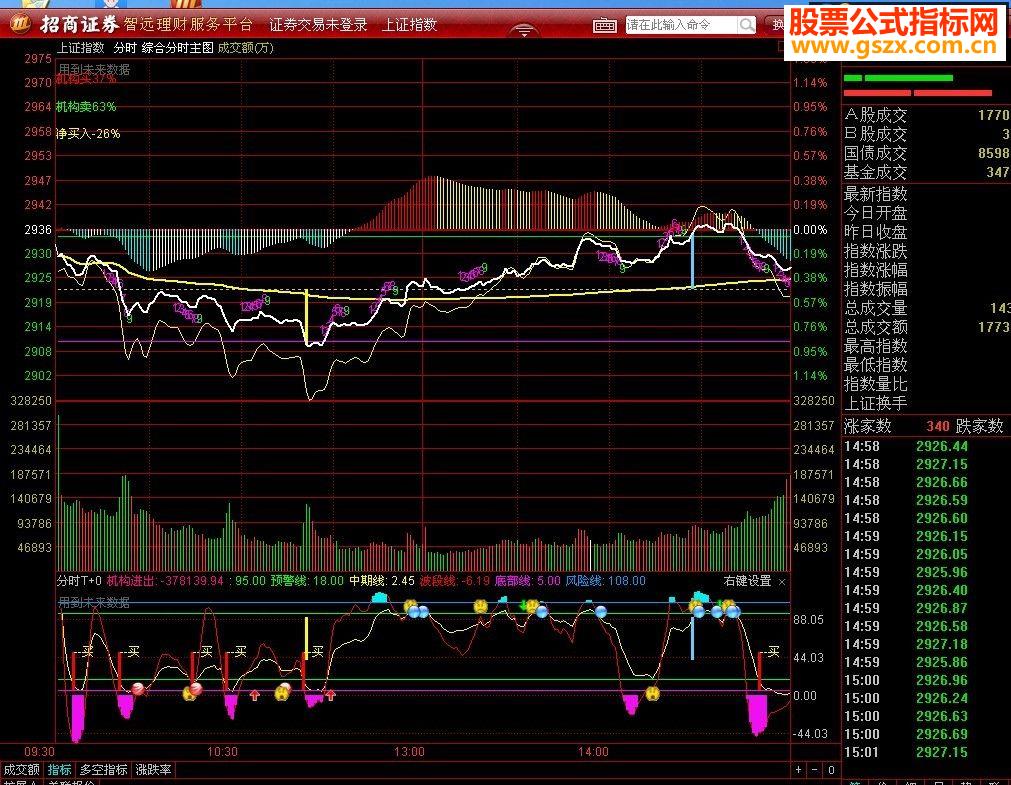Click the 净买入-26% label
1011x785 pixels.
(88, 134)
